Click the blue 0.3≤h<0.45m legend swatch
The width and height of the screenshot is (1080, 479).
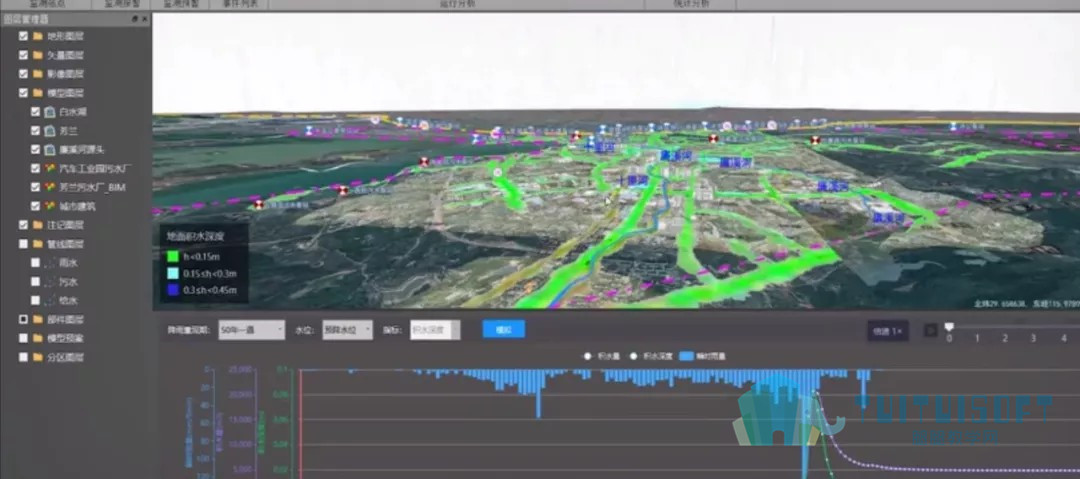(173, 290)
